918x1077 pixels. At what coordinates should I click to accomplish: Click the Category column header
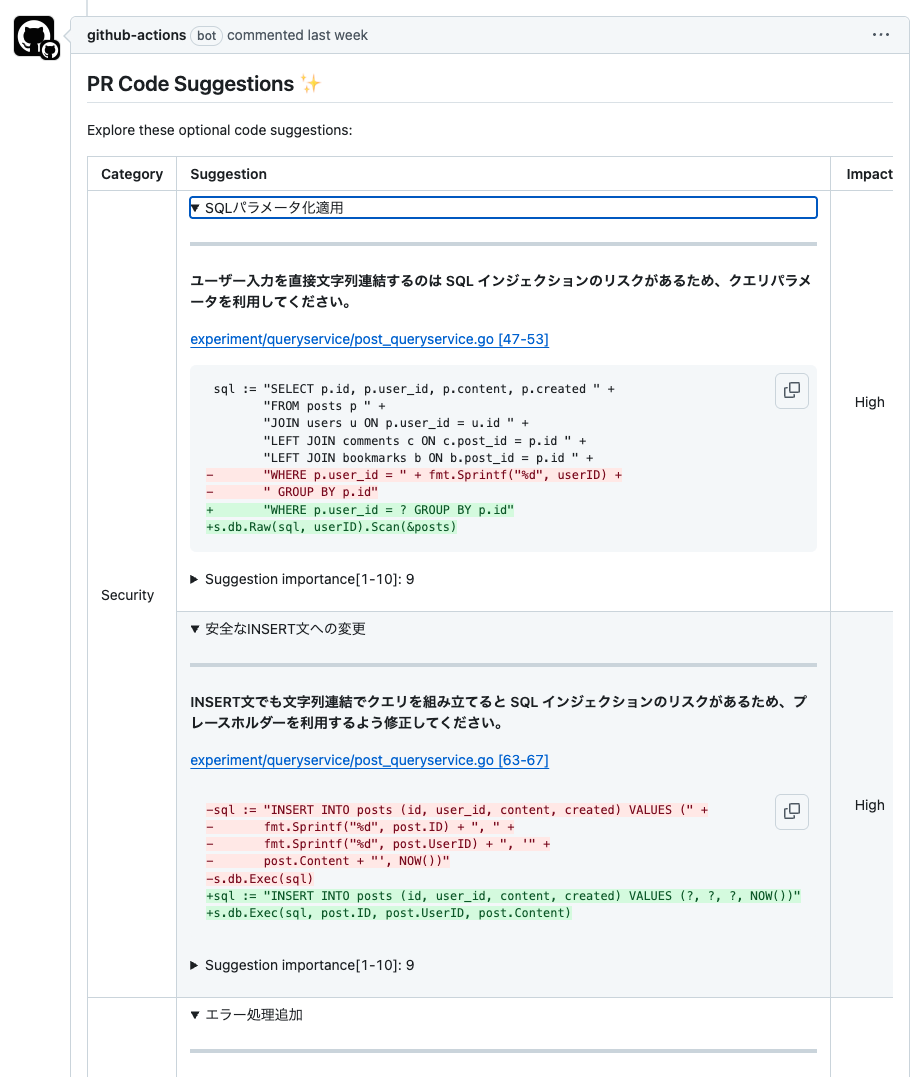click(131, 174)
